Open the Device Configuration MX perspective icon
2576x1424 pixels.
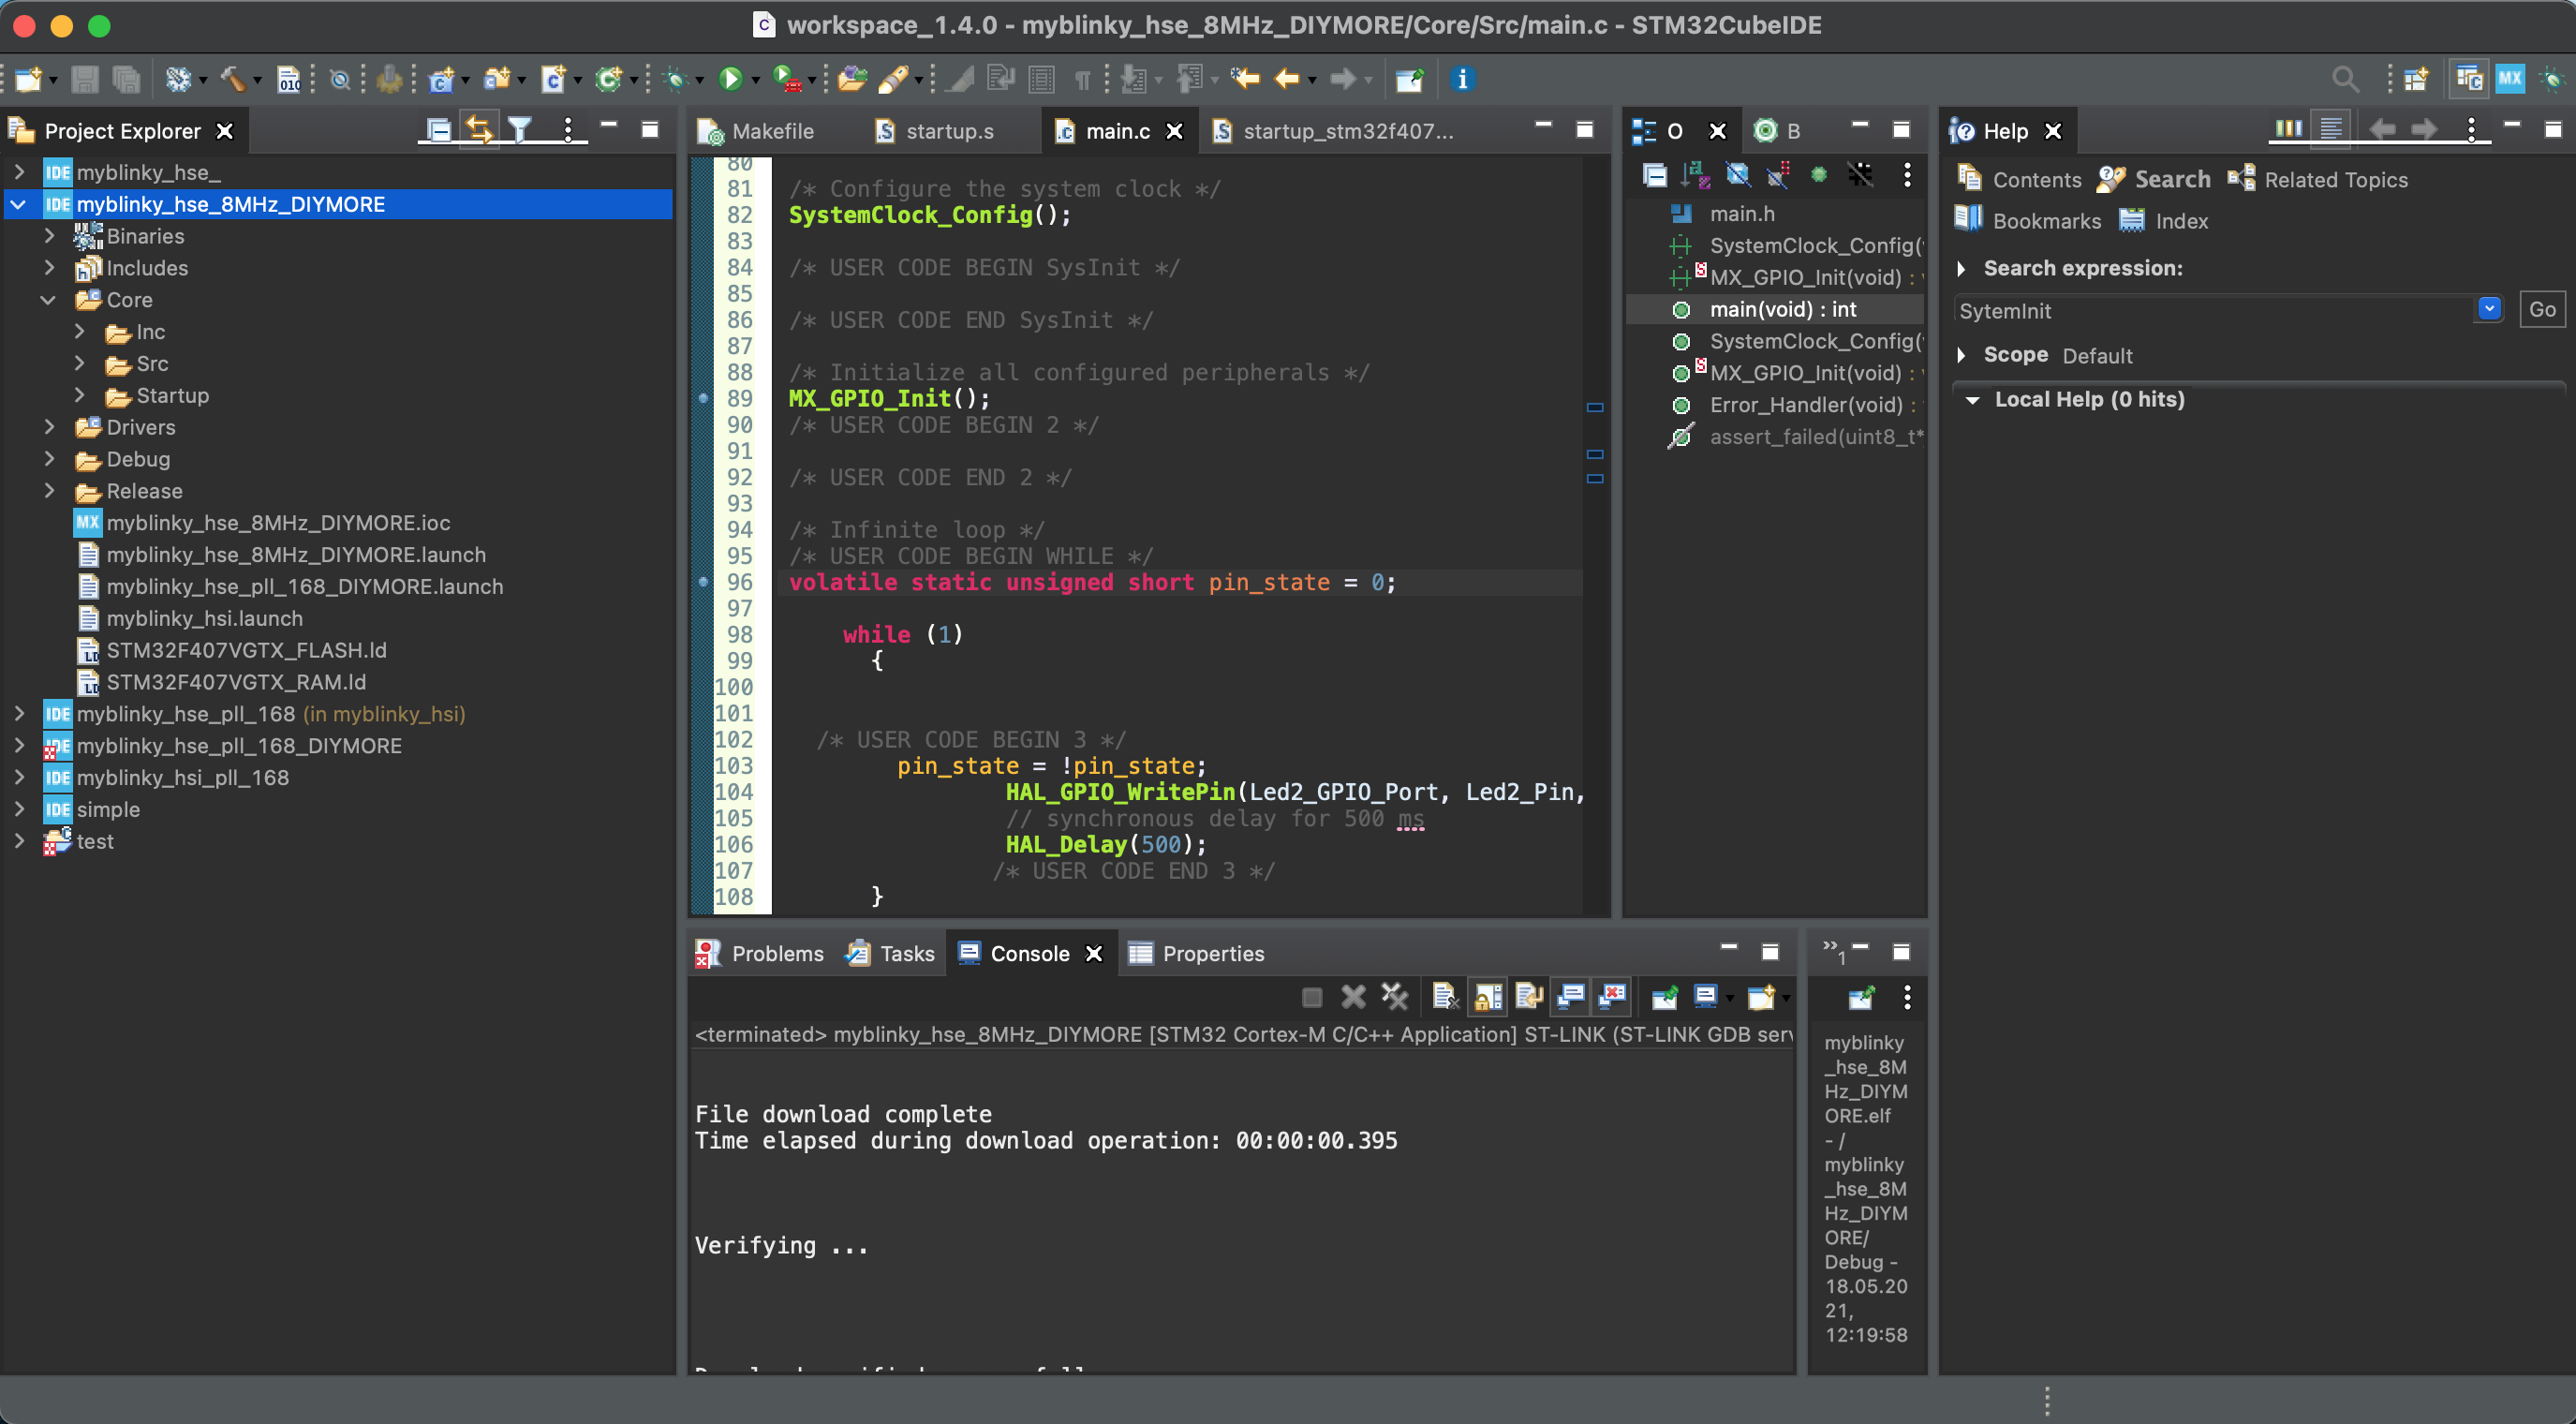point(2510,79)
